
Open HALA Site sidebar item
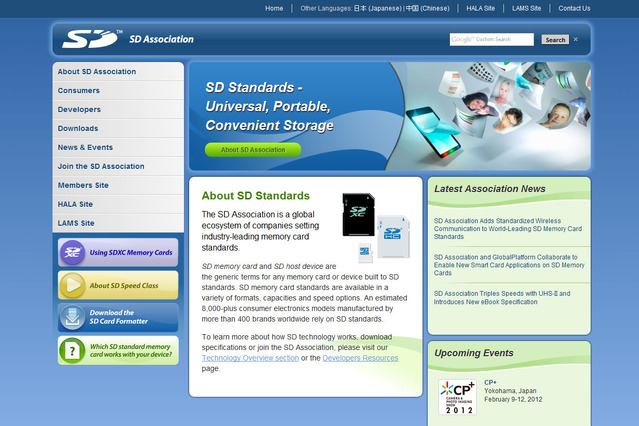point(118,204)
